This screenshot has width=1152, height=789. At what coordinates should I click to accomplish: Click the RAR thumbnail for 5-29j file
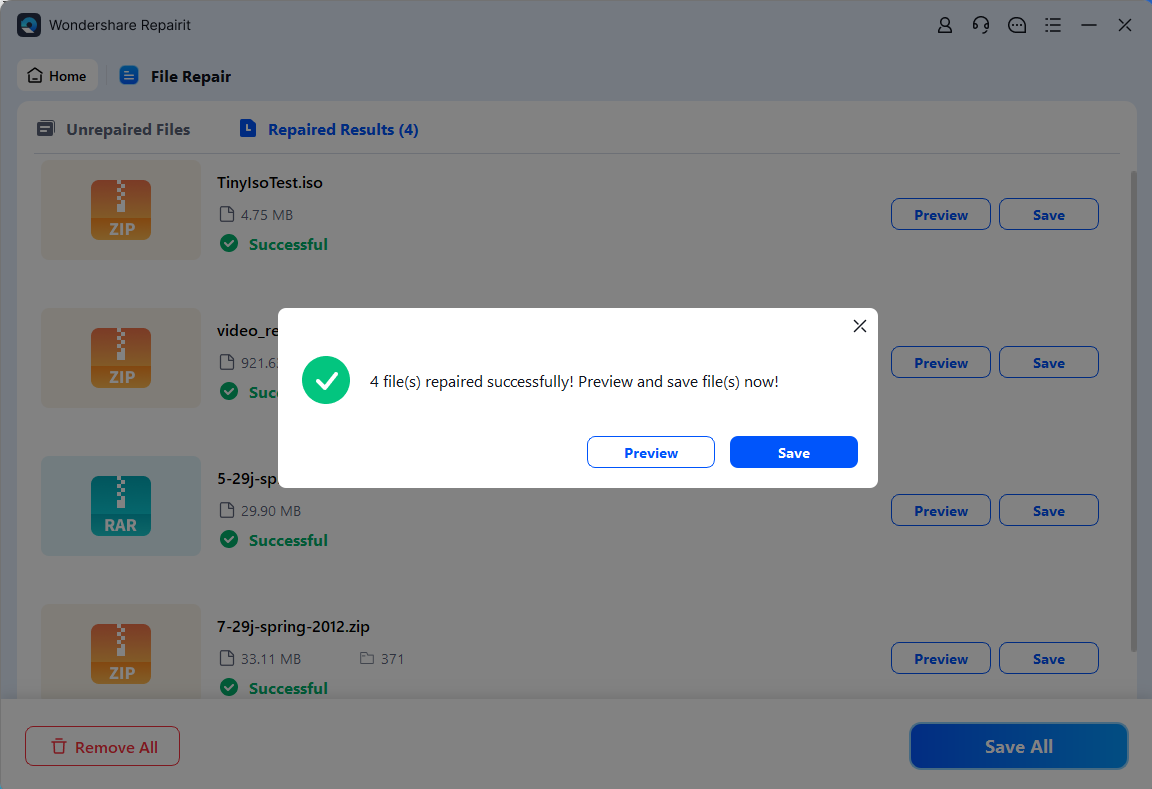pos(121,506)
